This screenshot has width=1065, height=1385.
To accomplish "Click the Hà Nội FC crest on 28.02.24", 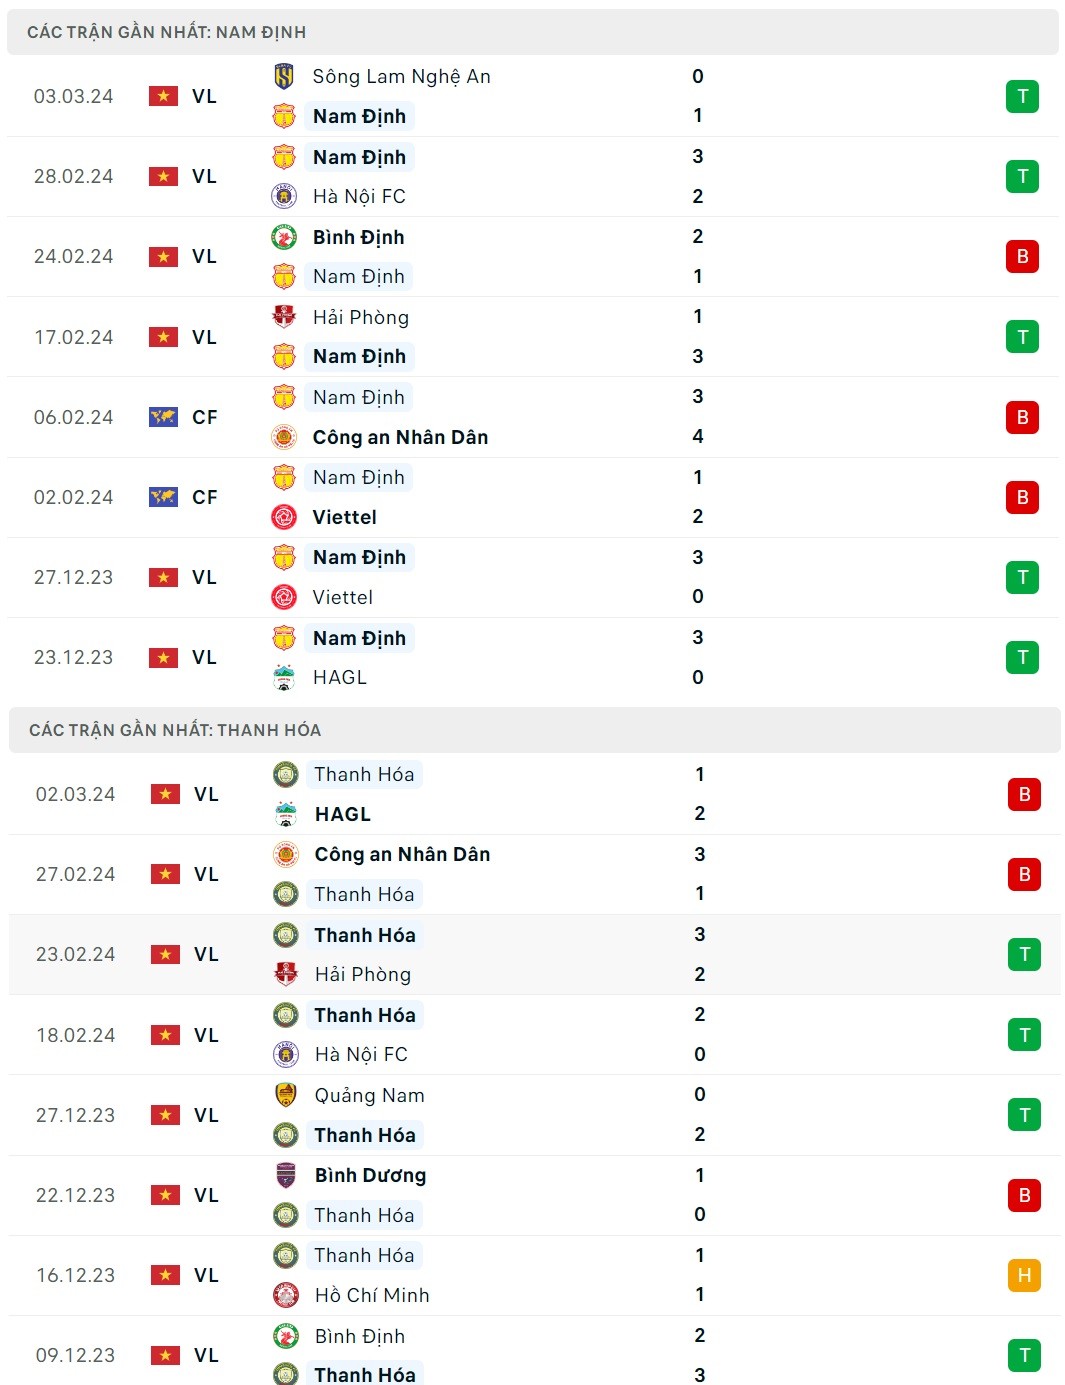I will point(284,196).
